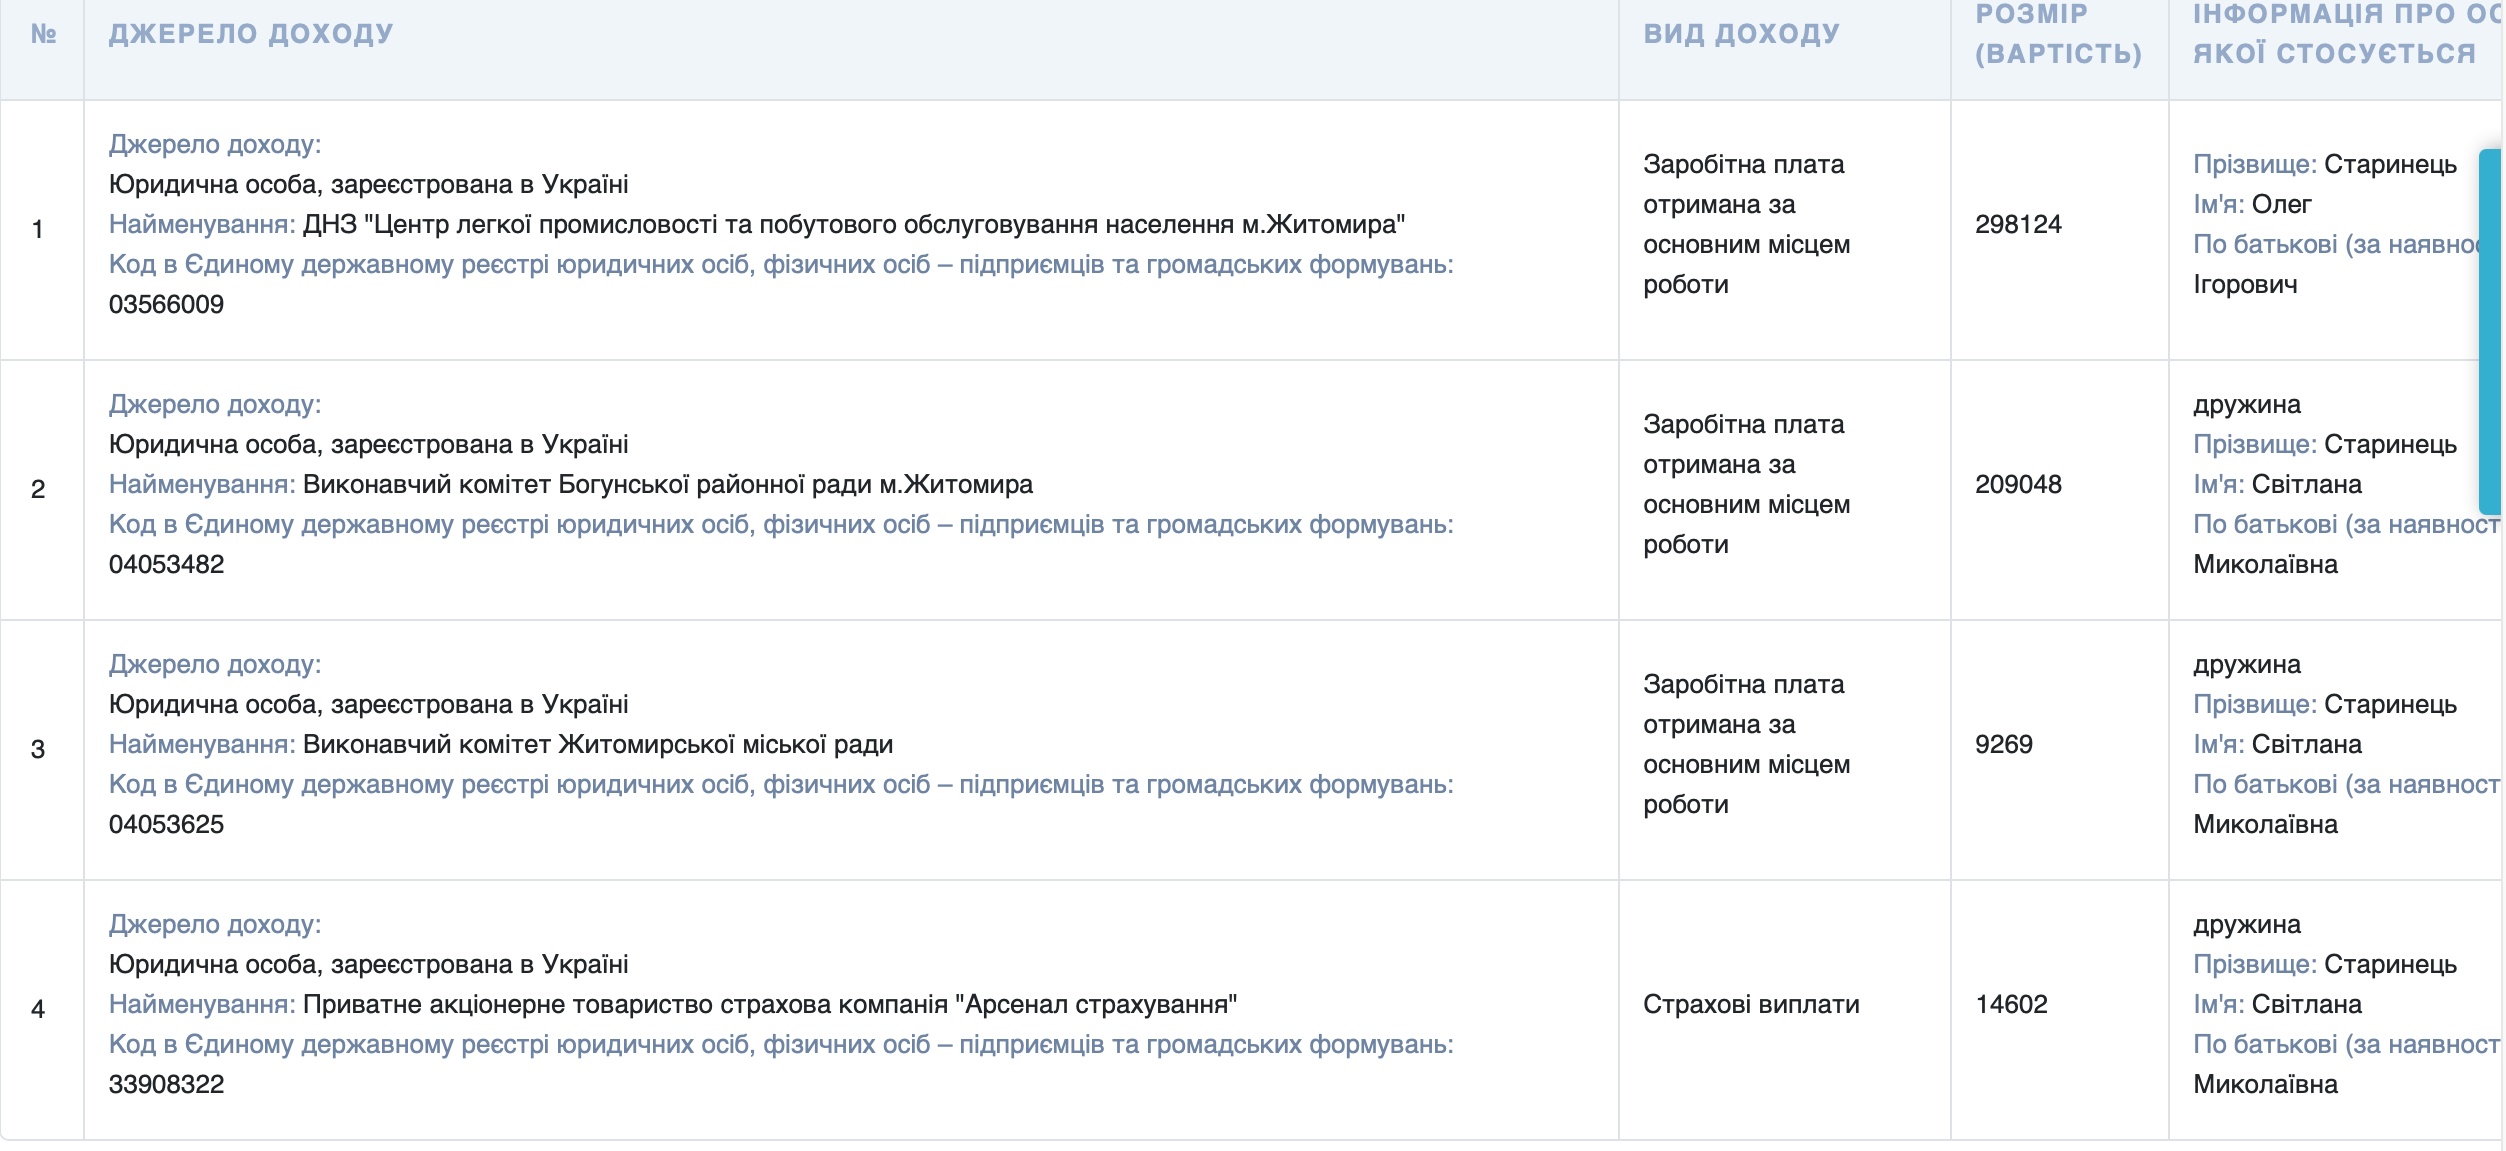This screenshot has width=2506, height=1151.
Task: Click registry code 04053625
Action: click(166, 824)
